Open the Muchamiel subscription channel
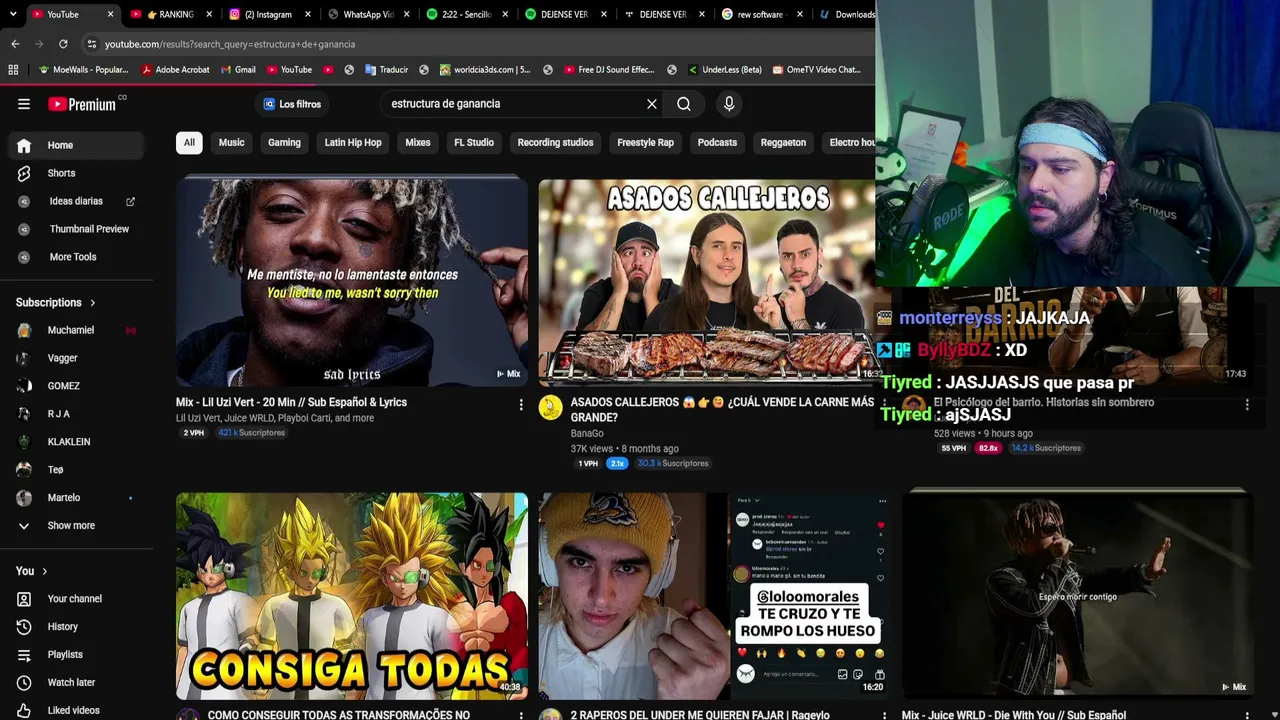Image resolution: width=1280 pixels, height=720 pixels. [76, 330]
